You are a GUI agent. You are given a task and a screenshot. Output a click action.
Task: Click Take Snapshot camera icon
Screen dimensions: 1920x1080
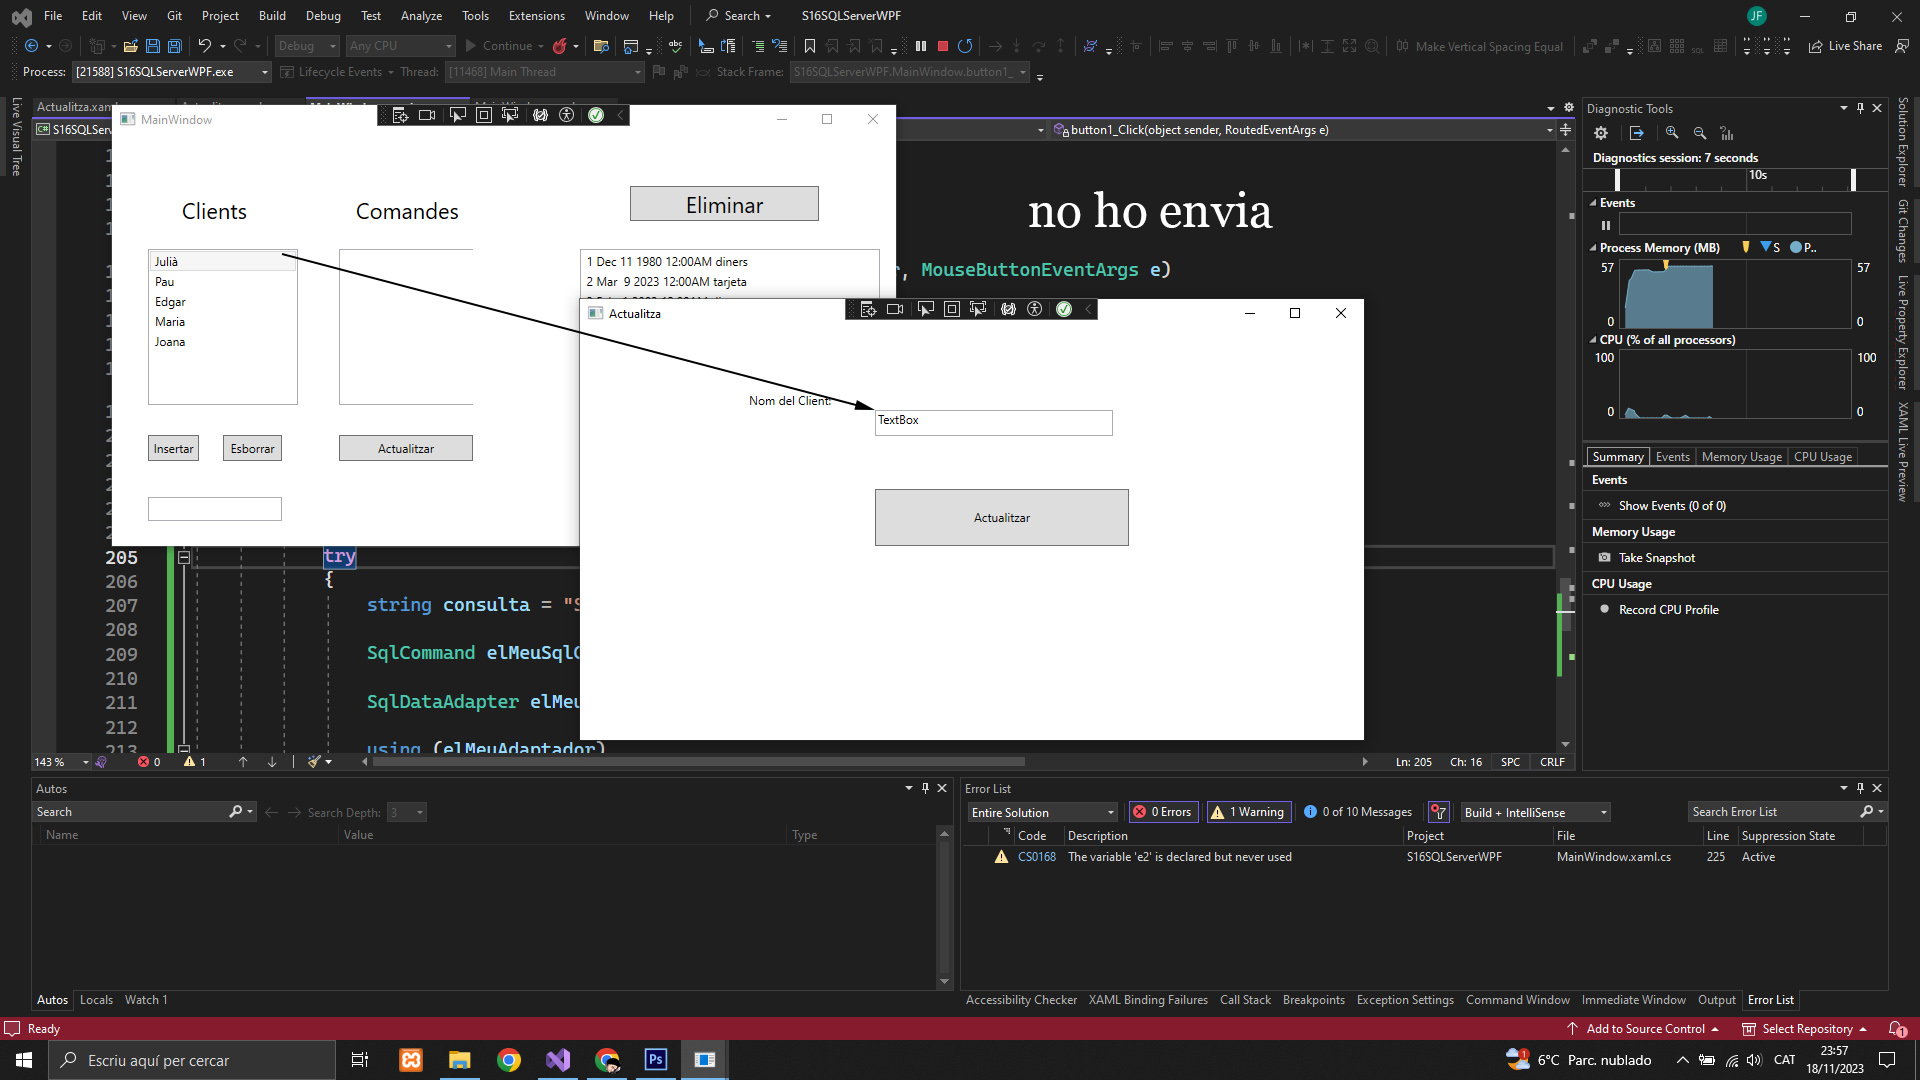[1605, 558]
